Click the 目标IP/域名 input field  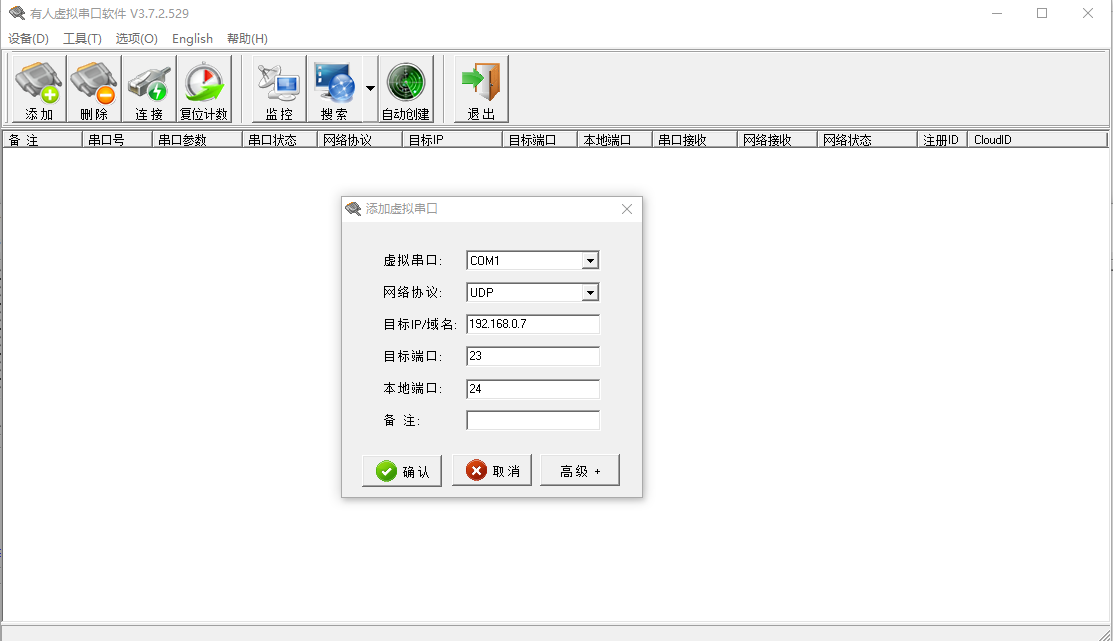click(x=532, y=325)
